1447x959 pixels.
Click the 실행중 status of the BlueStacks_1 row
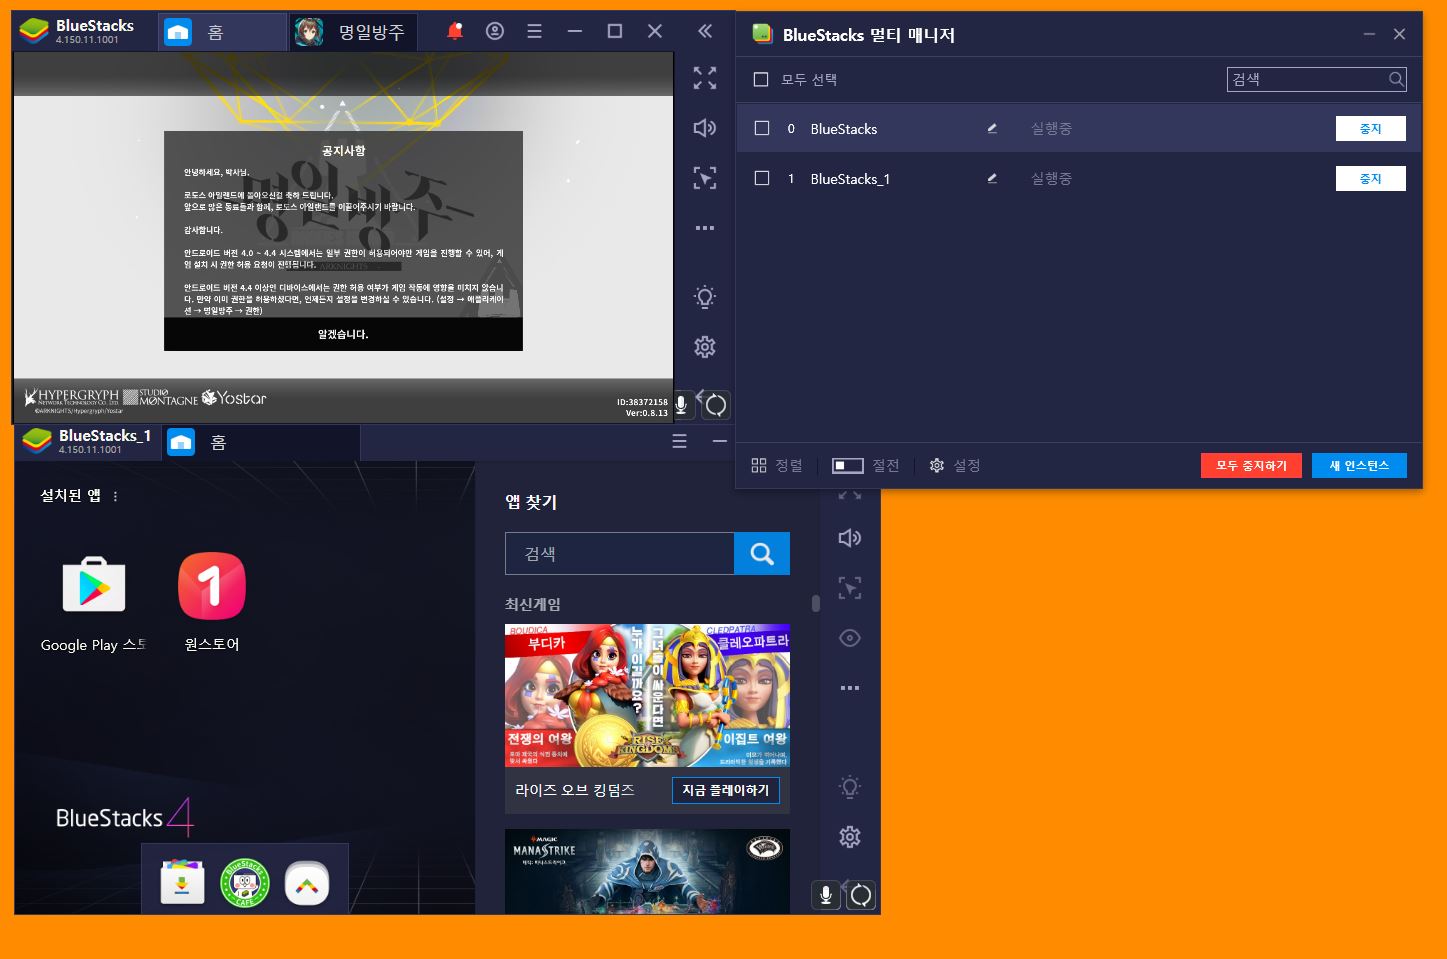[x=1051, y=178]
